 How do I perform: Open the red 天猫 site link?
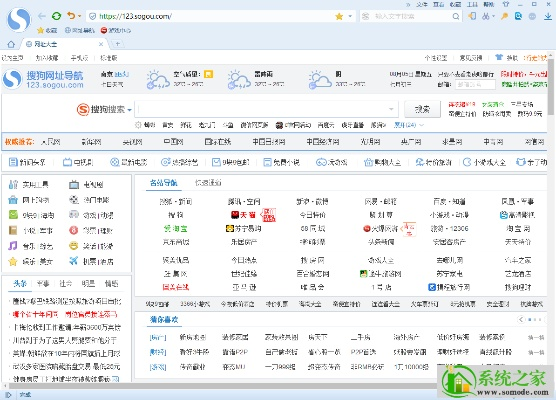(x=243, y=215)
